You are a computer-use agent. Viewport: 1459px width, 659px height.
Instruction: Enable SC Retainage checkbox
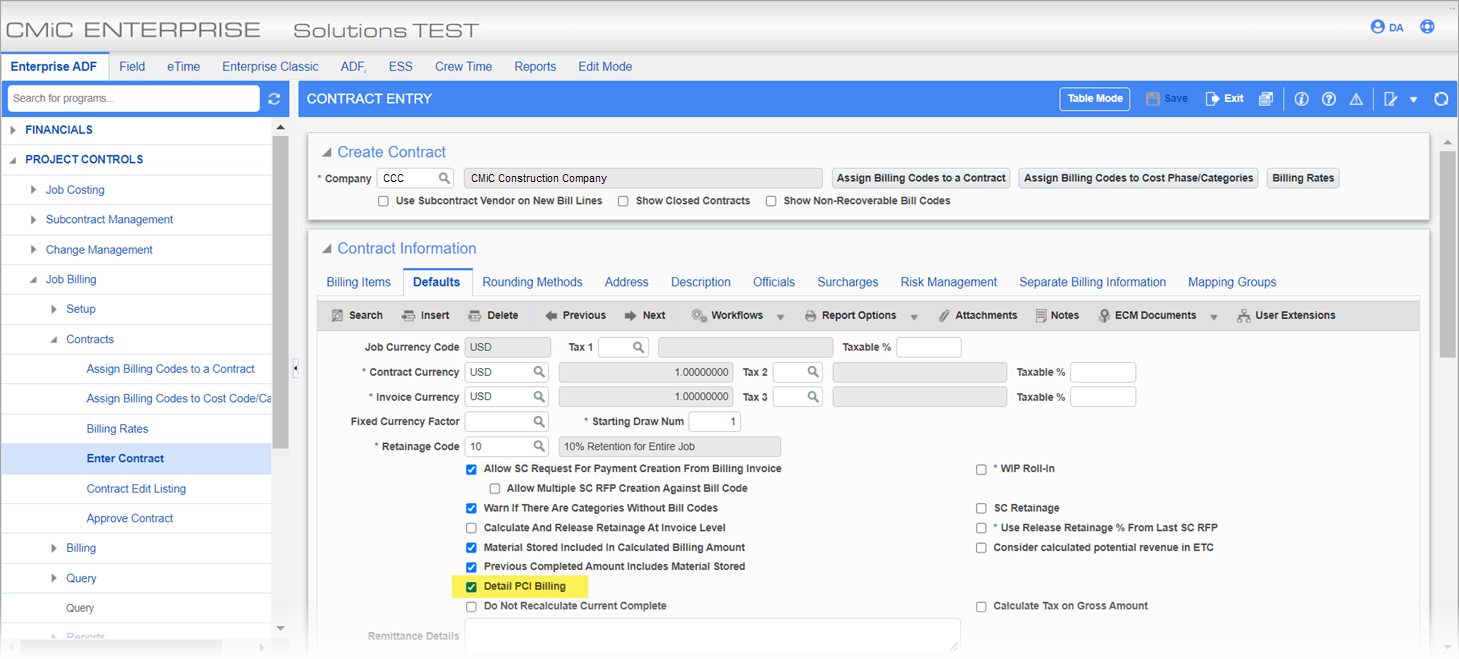[x=981, y=509]
